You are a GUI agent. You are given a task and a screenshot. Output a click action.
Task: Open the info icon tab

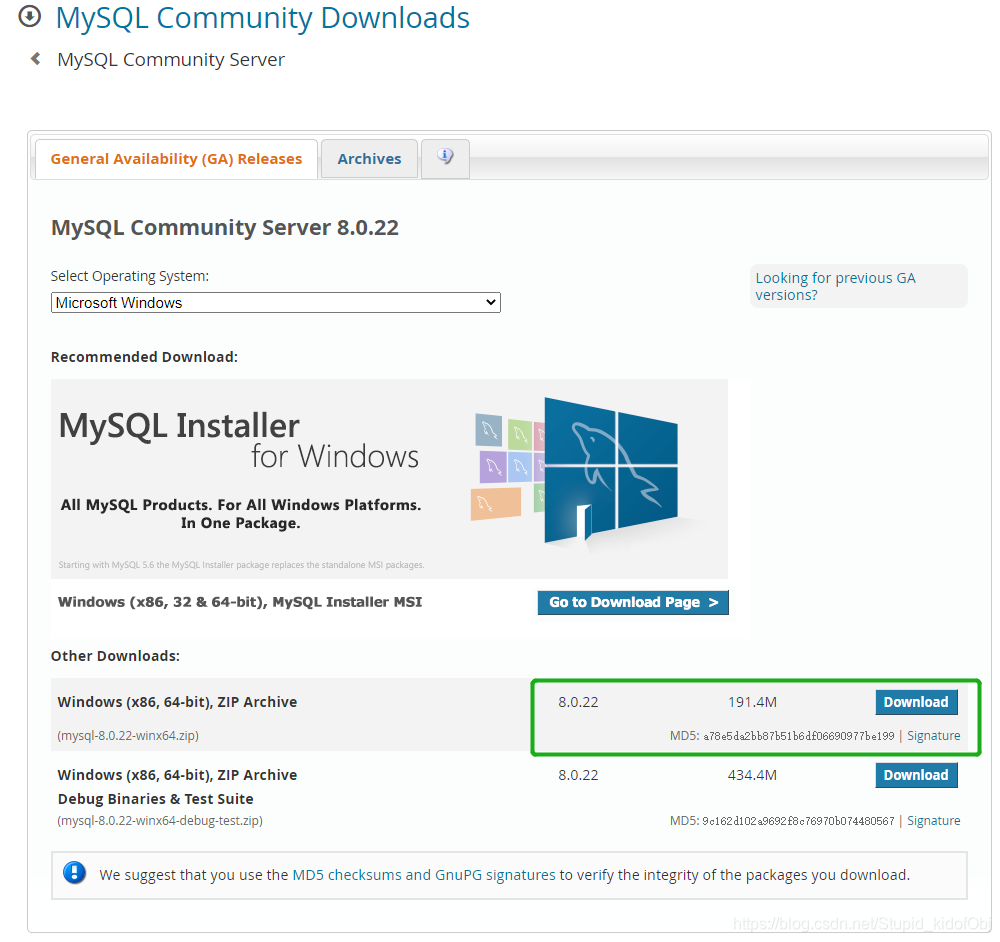[x=445, y=158]
